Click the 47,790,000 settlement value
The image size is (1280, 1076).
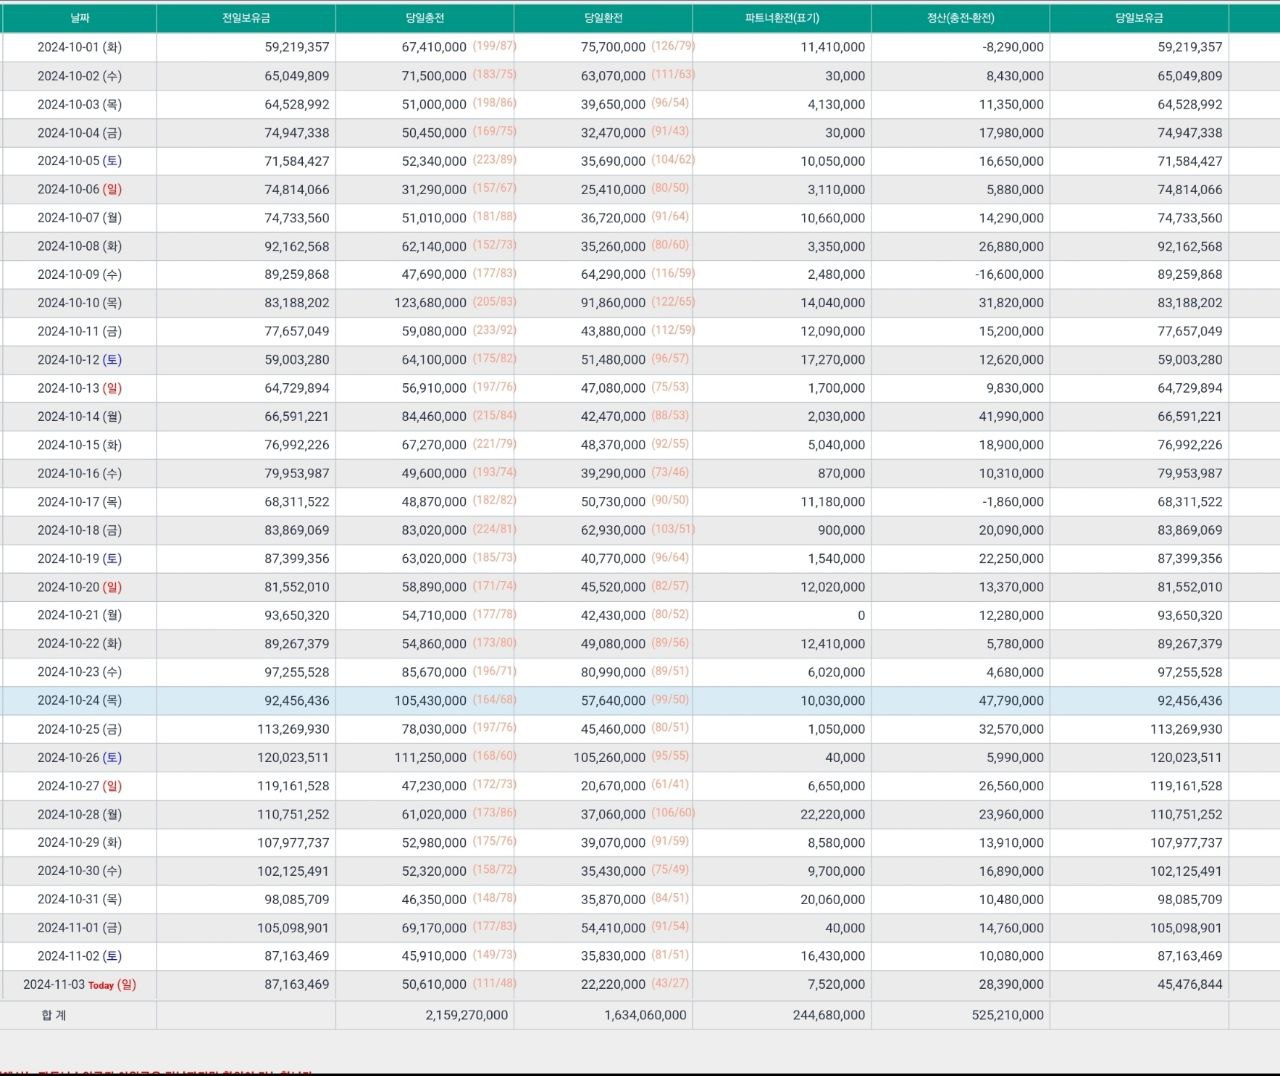pyautogui.click(x=1011, y=701)
